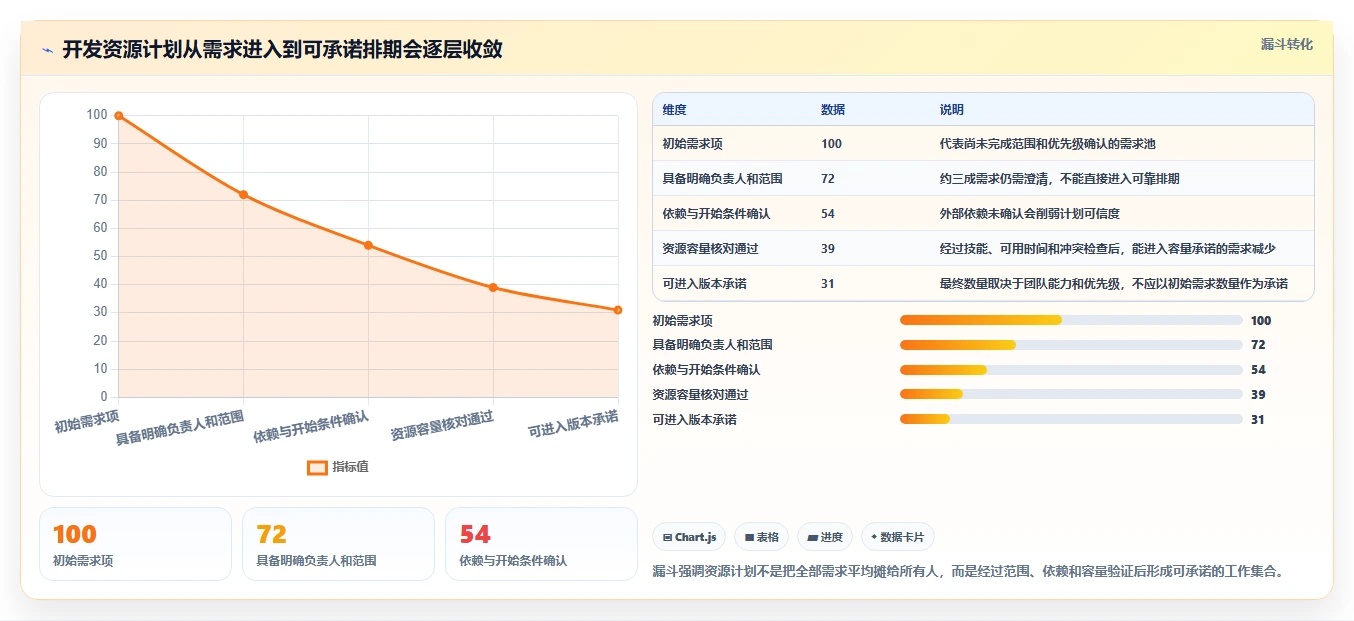Click table value 100 in the 数据 column
Image resolution: width=1354 pixels, height=621 pixels.
point(831,144)
